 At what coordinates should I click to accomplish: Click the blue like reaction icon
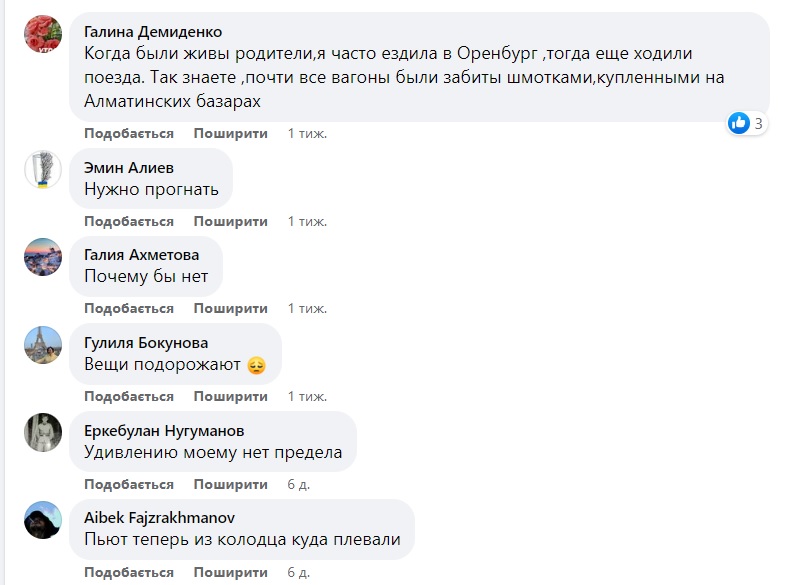739,123
